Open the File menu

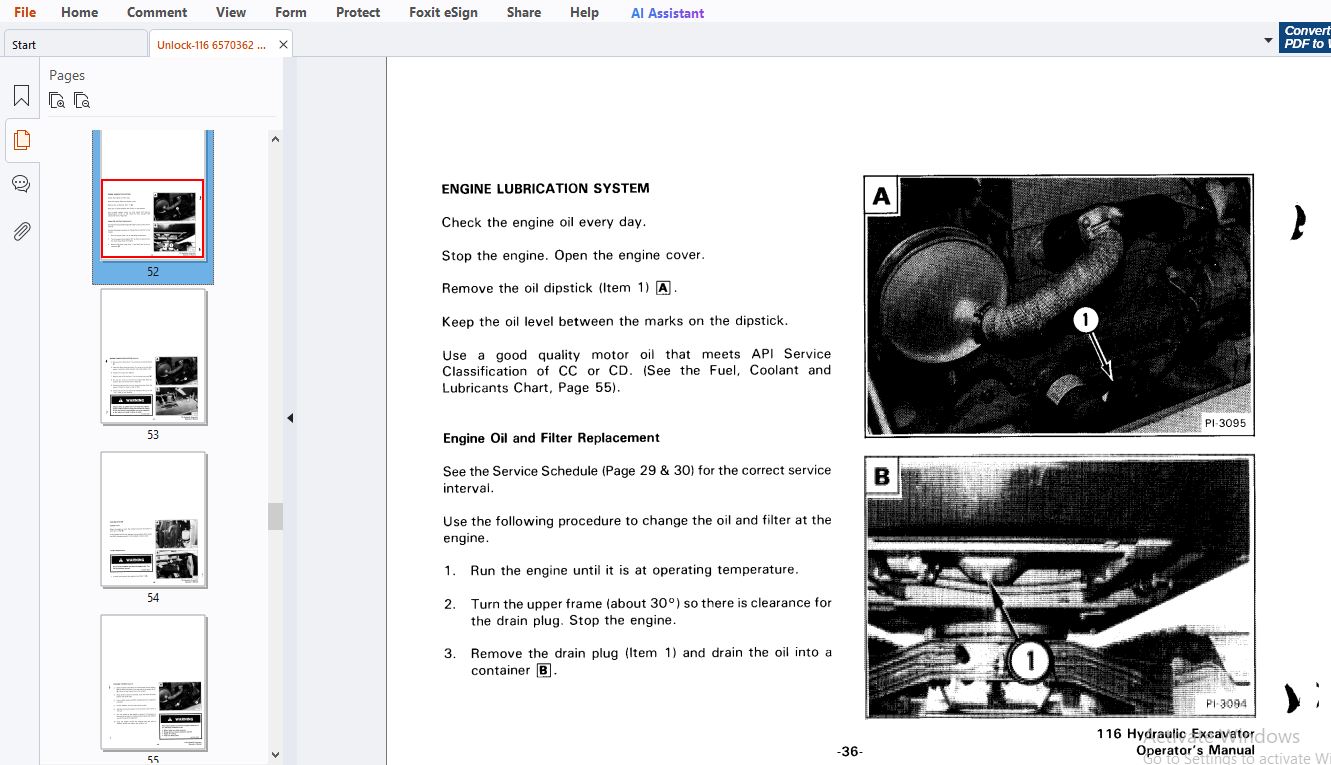click(24, 12)
